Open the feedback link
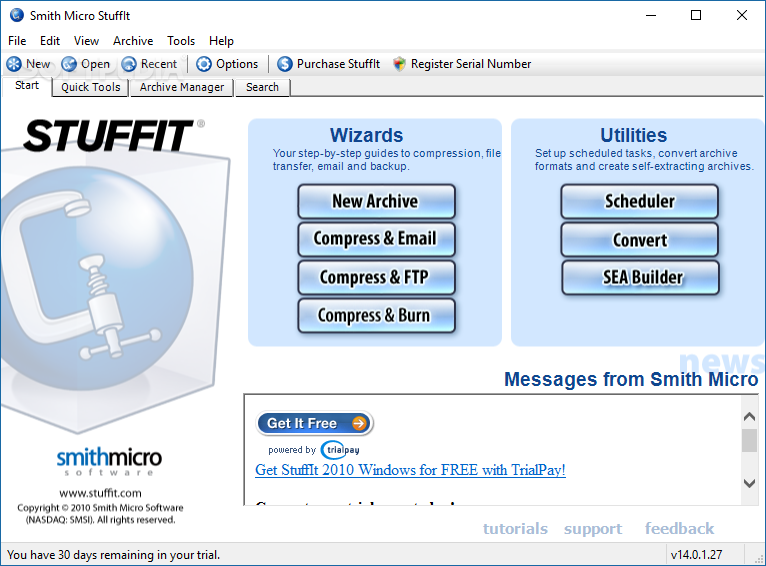Image resolution: width=766 pixels, height=566 pixels. [680, 528]
